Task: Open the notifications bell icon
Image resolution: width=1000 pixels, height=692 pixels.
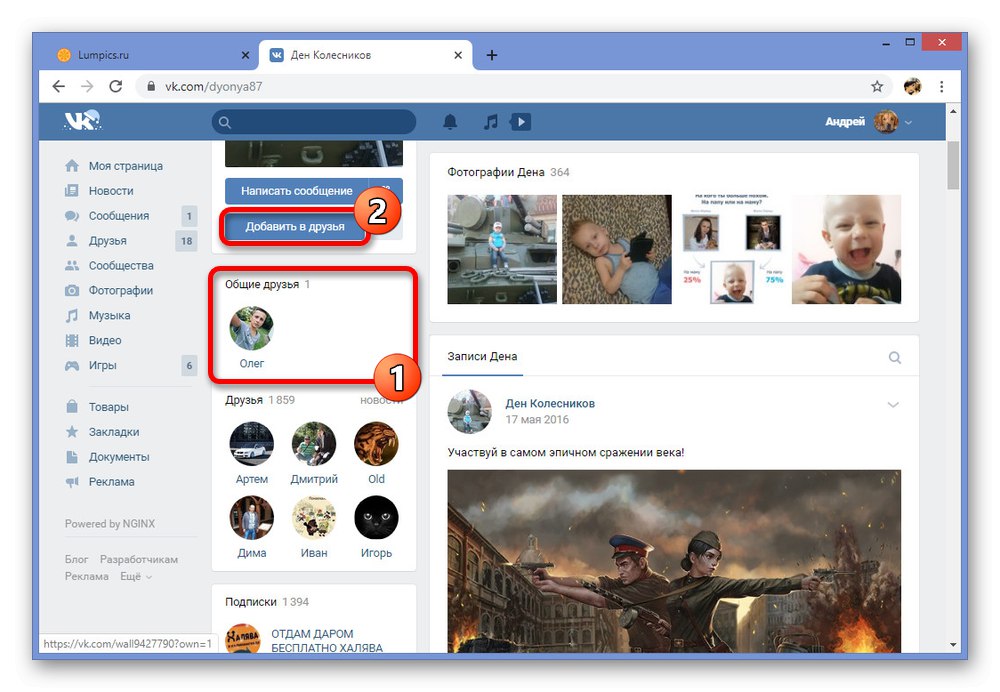Action: click(450, 122)
